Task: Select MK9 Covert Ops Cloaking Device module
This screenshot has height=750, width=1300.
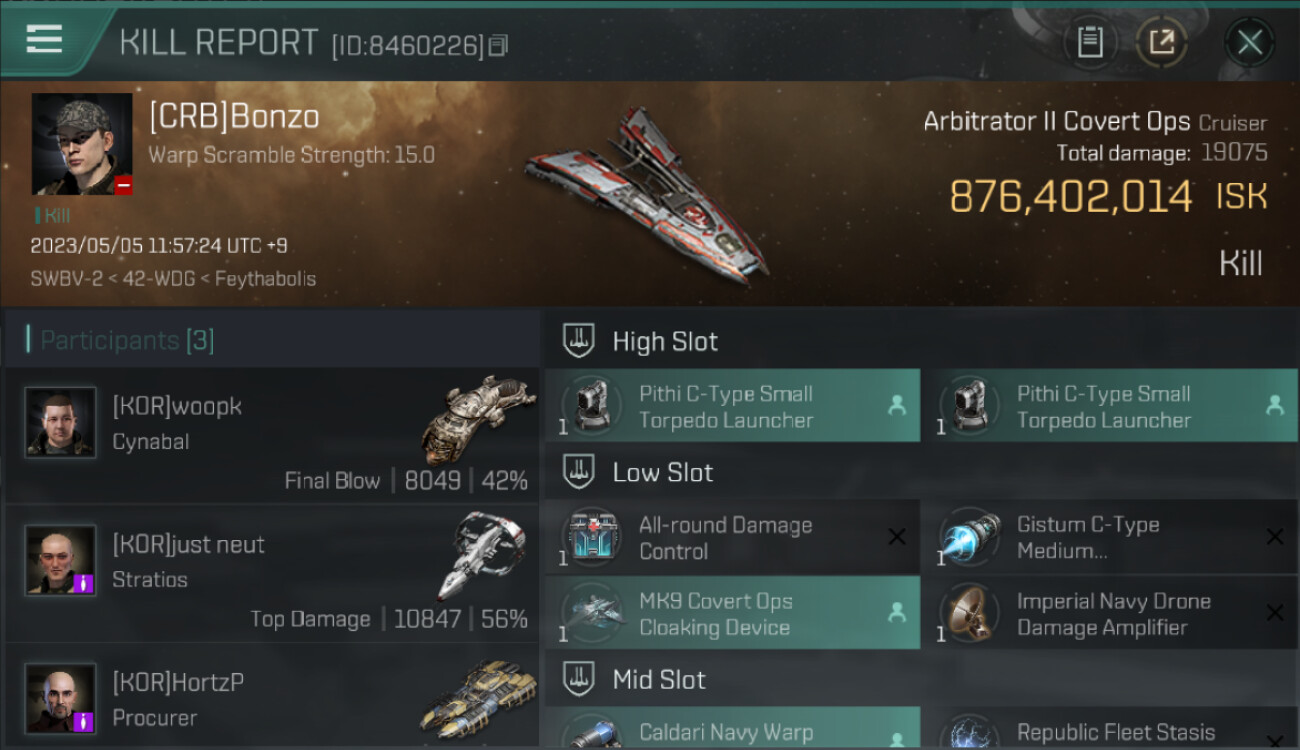Action: point(732,614)
